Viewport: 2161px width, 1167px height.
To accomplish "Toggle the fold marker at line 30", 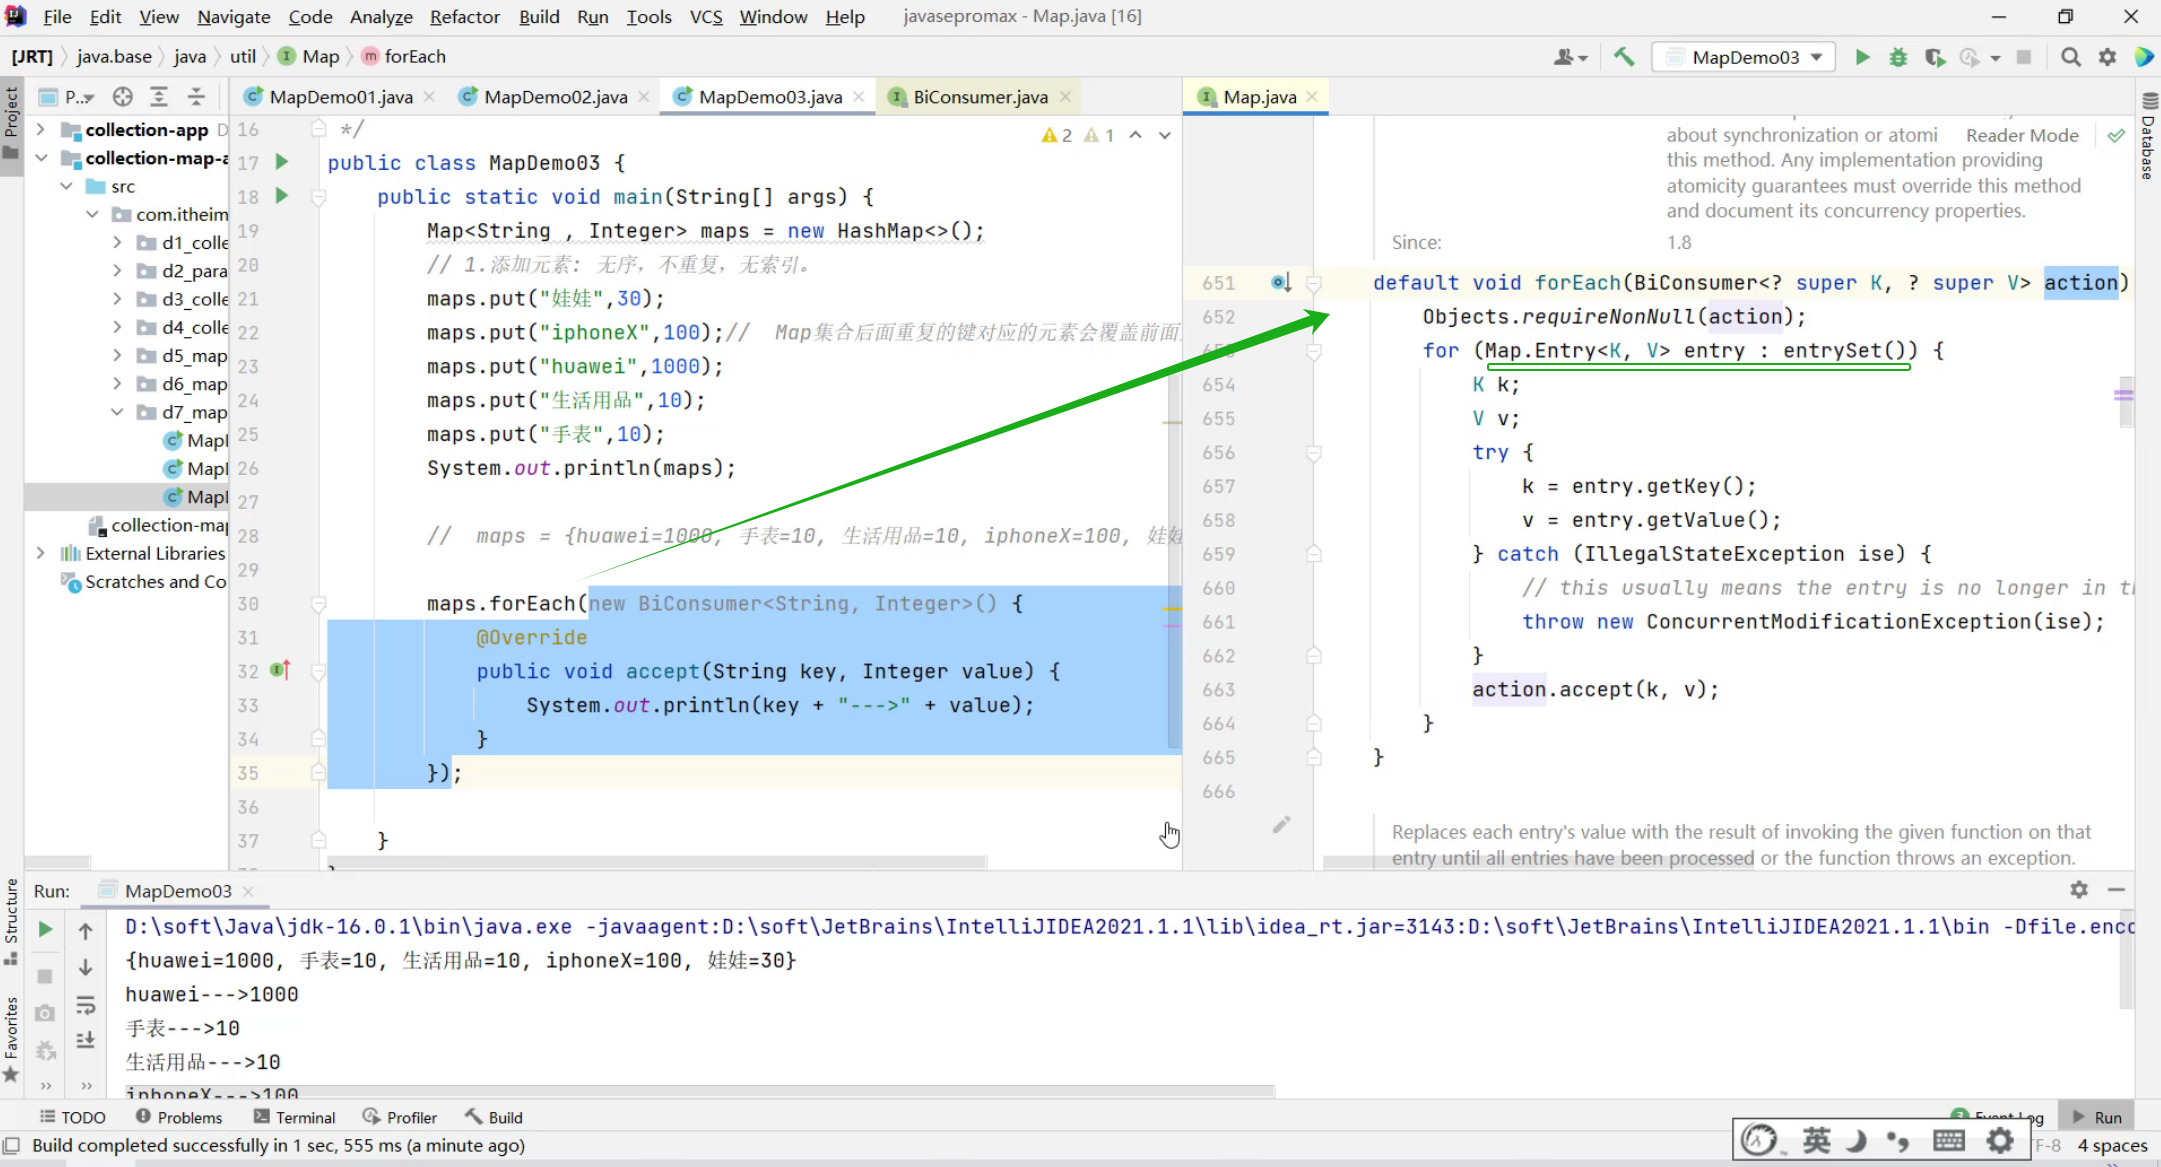I will point(318,604).
